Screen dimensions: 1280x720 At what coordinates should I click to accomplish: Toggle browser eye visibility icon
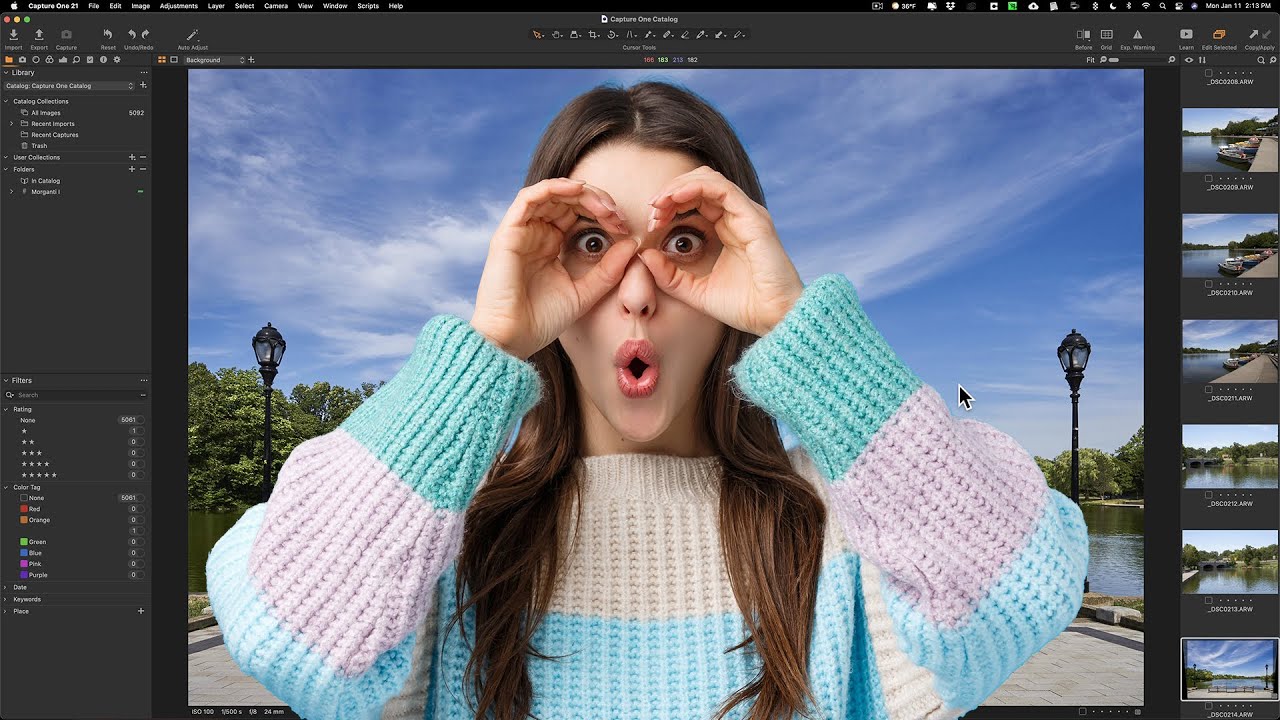1189,60
